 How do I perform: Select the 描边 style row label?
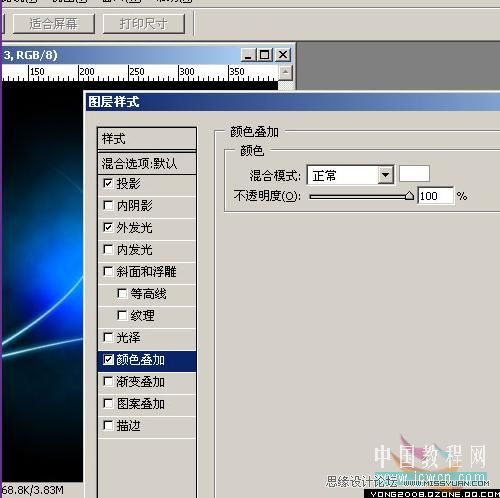(129, 426)
